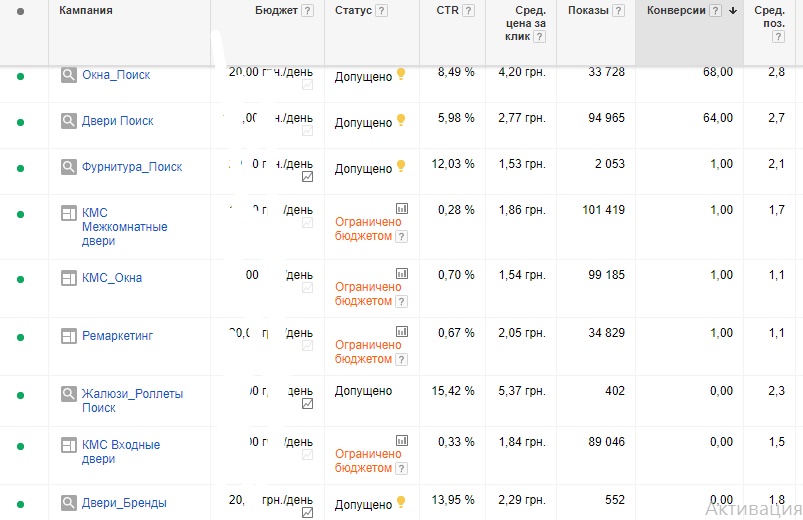This screenshot has height=520, width=803.
Task: Click the help icon beside Статус header
Action: click(382, 11)
